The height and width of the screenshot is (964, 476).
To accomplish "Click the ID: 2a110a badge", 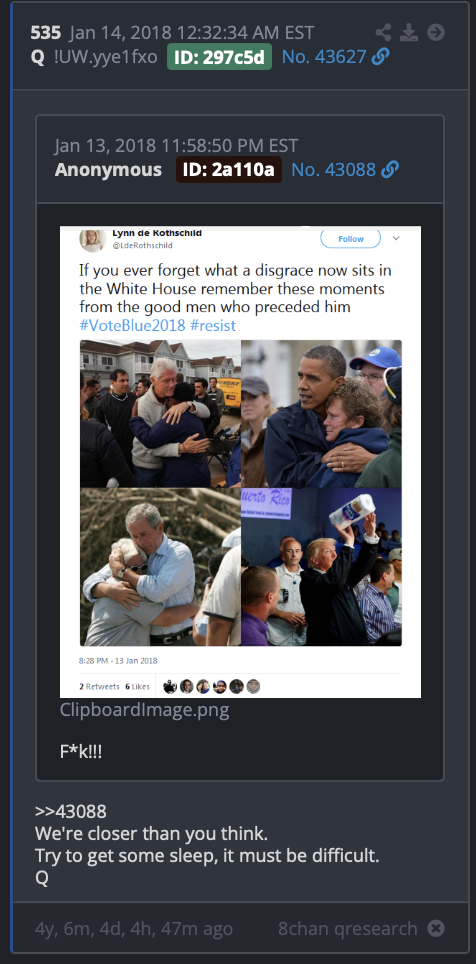I will pos(229,169).
